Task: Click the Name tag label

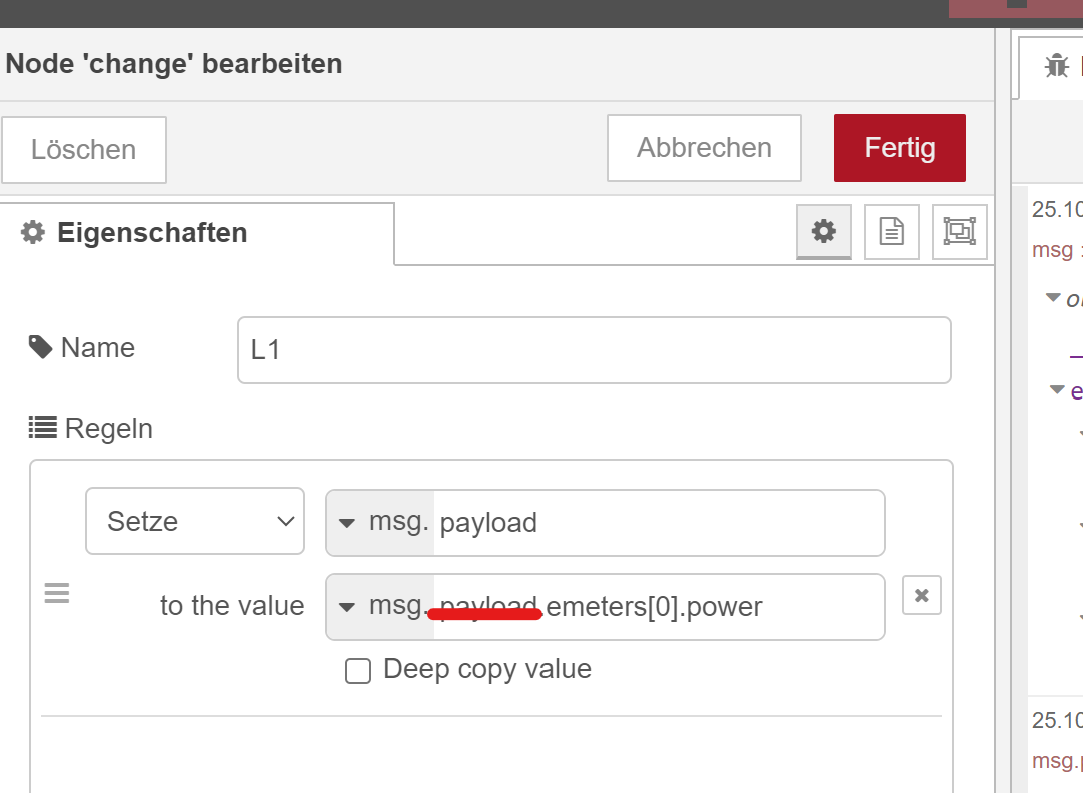Action: [x=82, y=348]
